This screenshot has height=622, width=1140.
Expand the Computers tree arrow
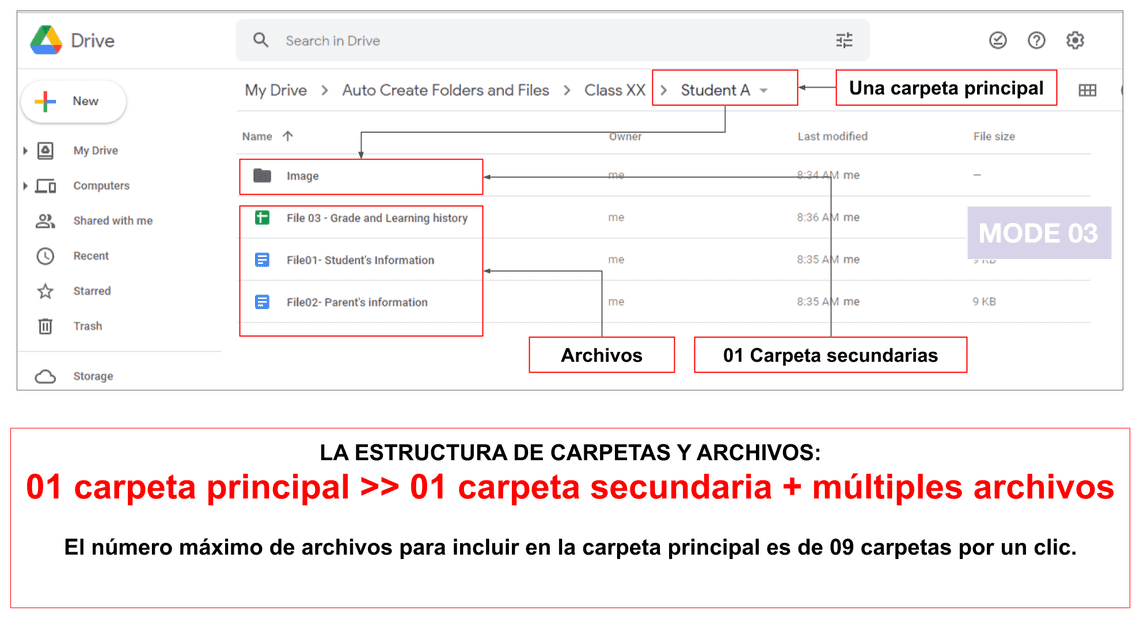click(25, 186)
